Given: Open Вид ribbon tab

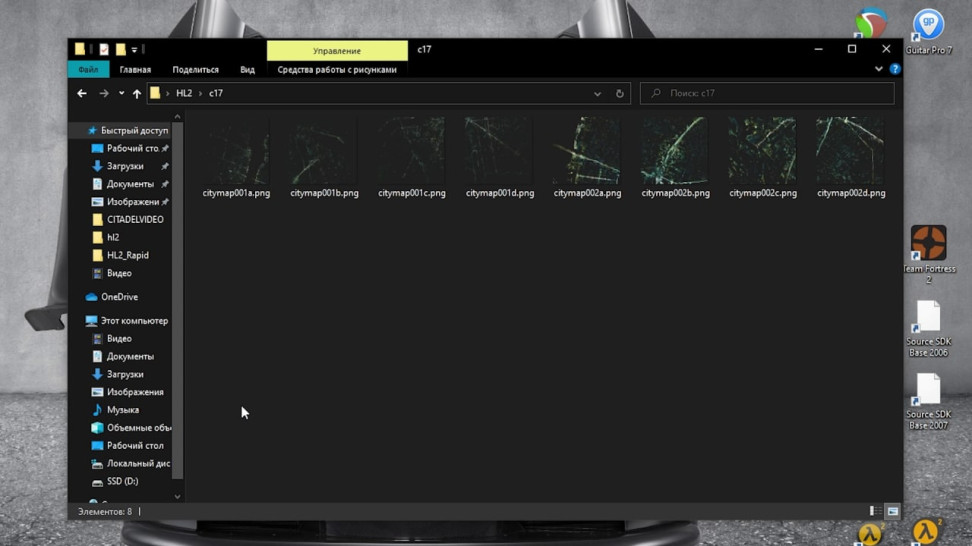Looking at the screenshot, I should [x=247, y=69].
